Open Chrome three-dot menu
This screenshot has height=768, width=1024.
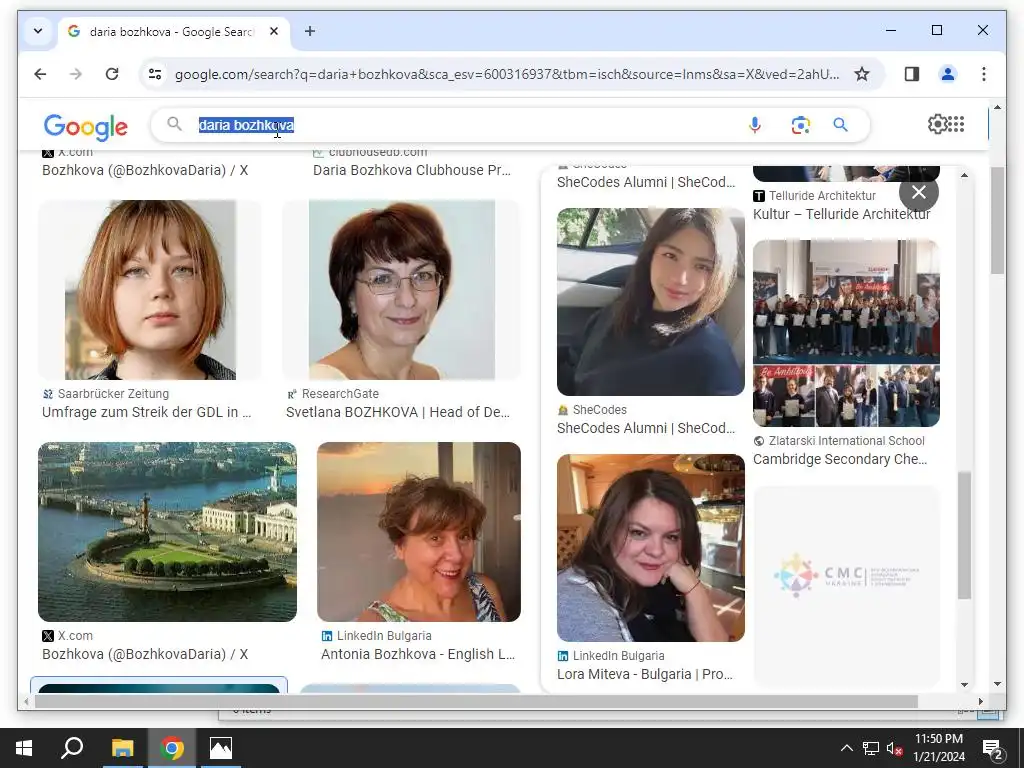(x=984, y=74)
